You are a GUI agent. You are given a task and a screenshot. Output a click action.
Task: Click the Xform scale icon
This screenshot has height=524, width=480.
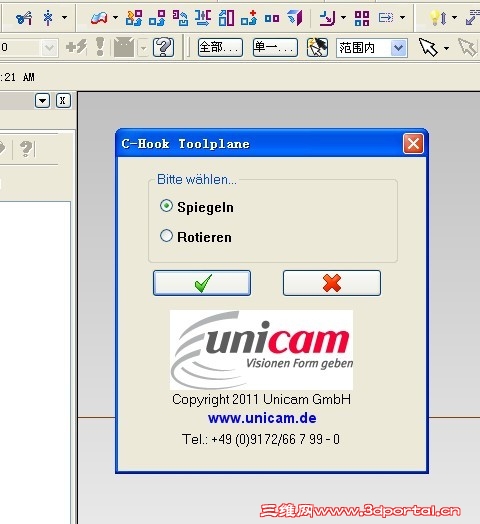(x=226, y=17)
